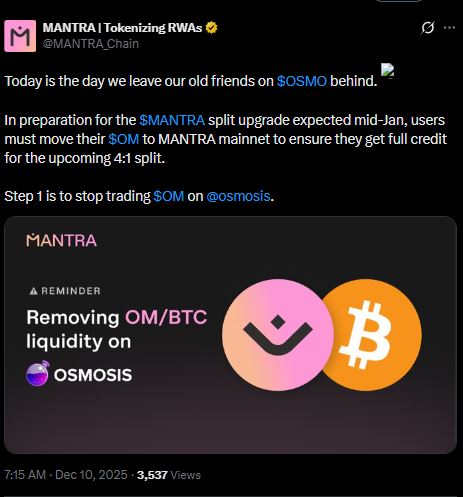The image size is (463, 497).
Task: Open the timestamp 7:15 AM · Dec 10, 2025
Action: [x=66, y=475]
